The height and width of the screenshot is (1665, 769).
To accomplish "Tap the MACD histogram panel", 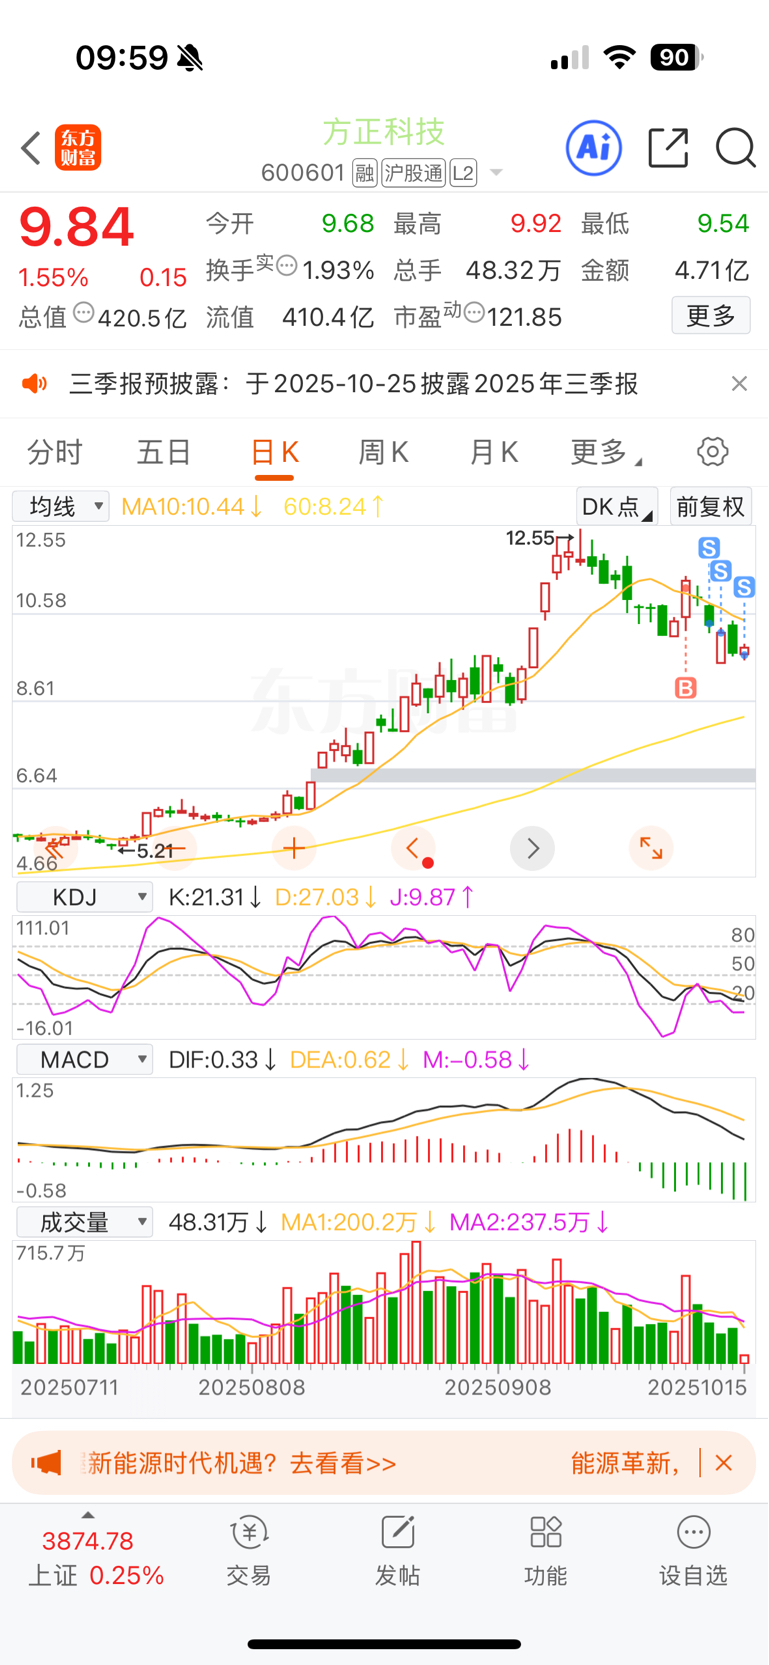I will pyautogui.click(x=384, y=1139).
